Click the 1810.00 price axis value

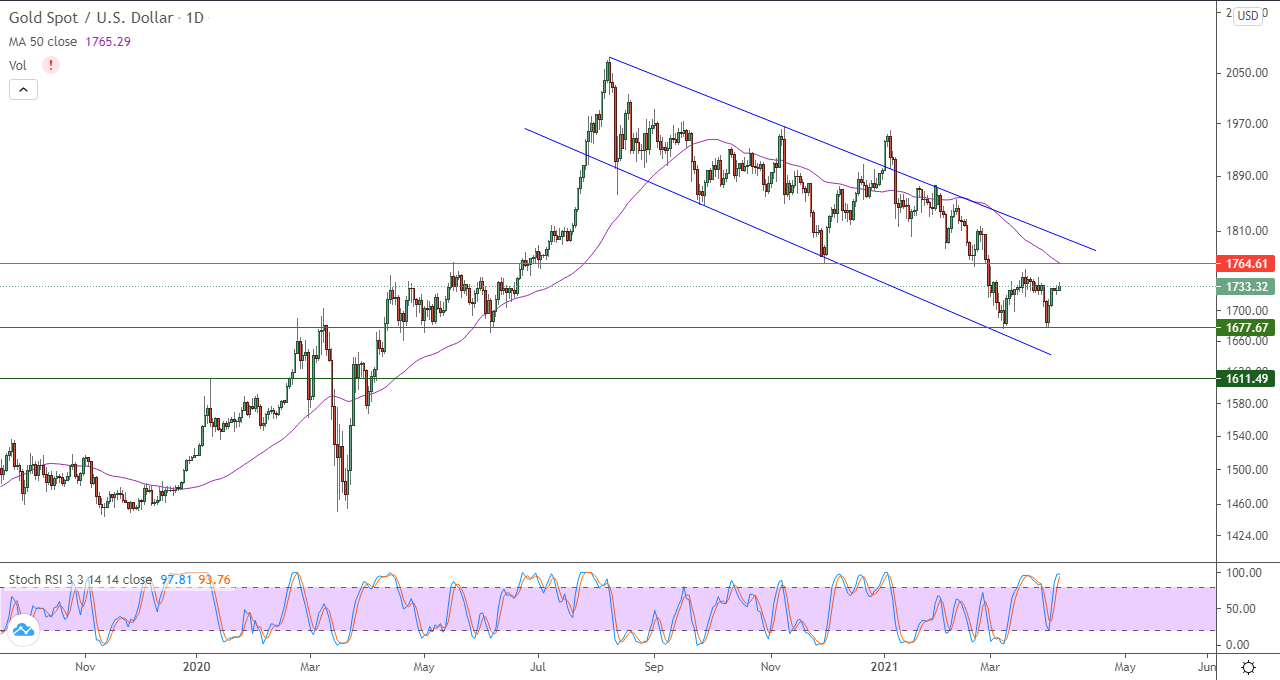tap(1246, 231)
